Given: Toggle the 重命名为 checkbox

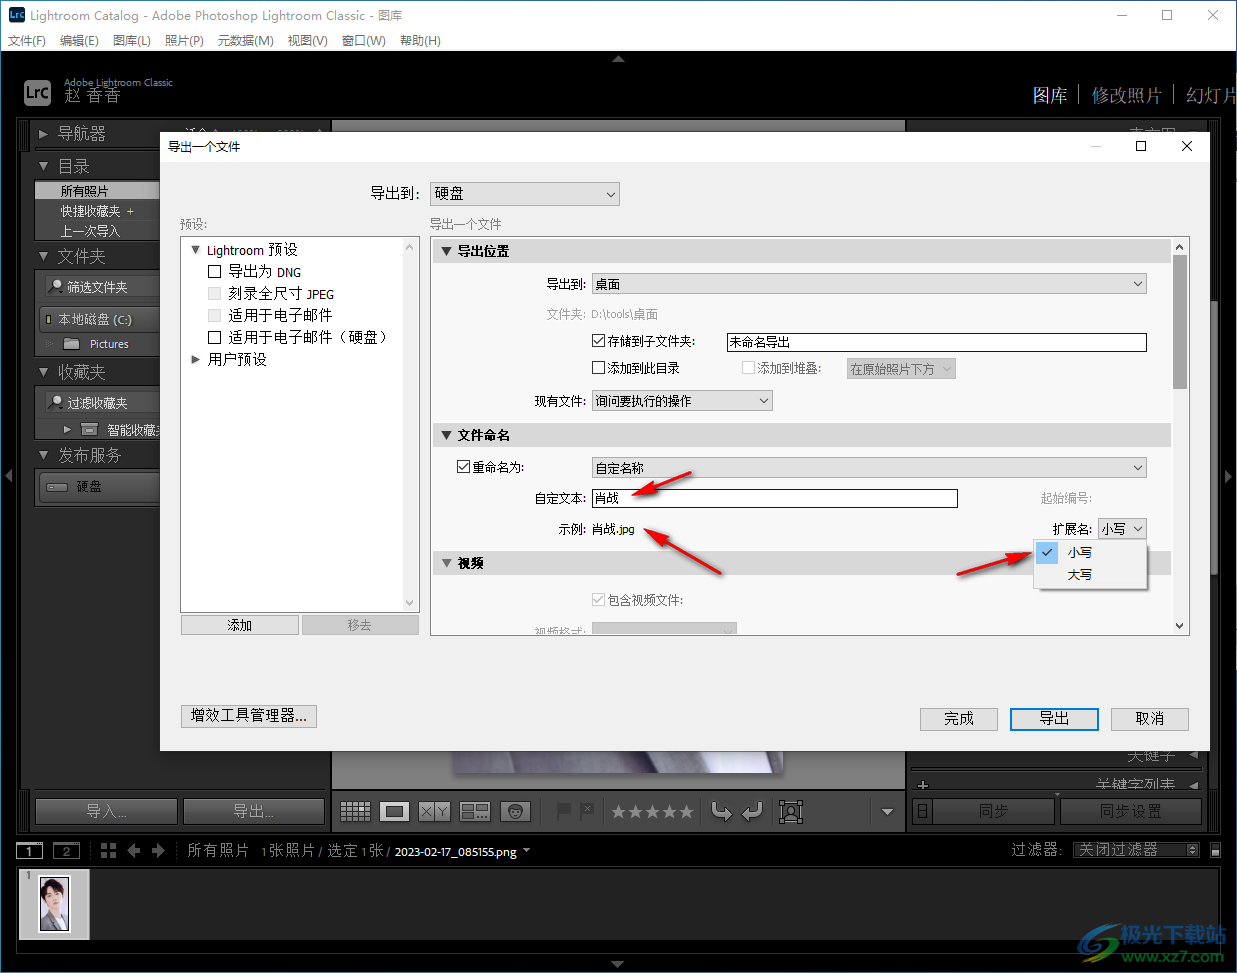Looking at the screenshot, I should pos(463,466).
